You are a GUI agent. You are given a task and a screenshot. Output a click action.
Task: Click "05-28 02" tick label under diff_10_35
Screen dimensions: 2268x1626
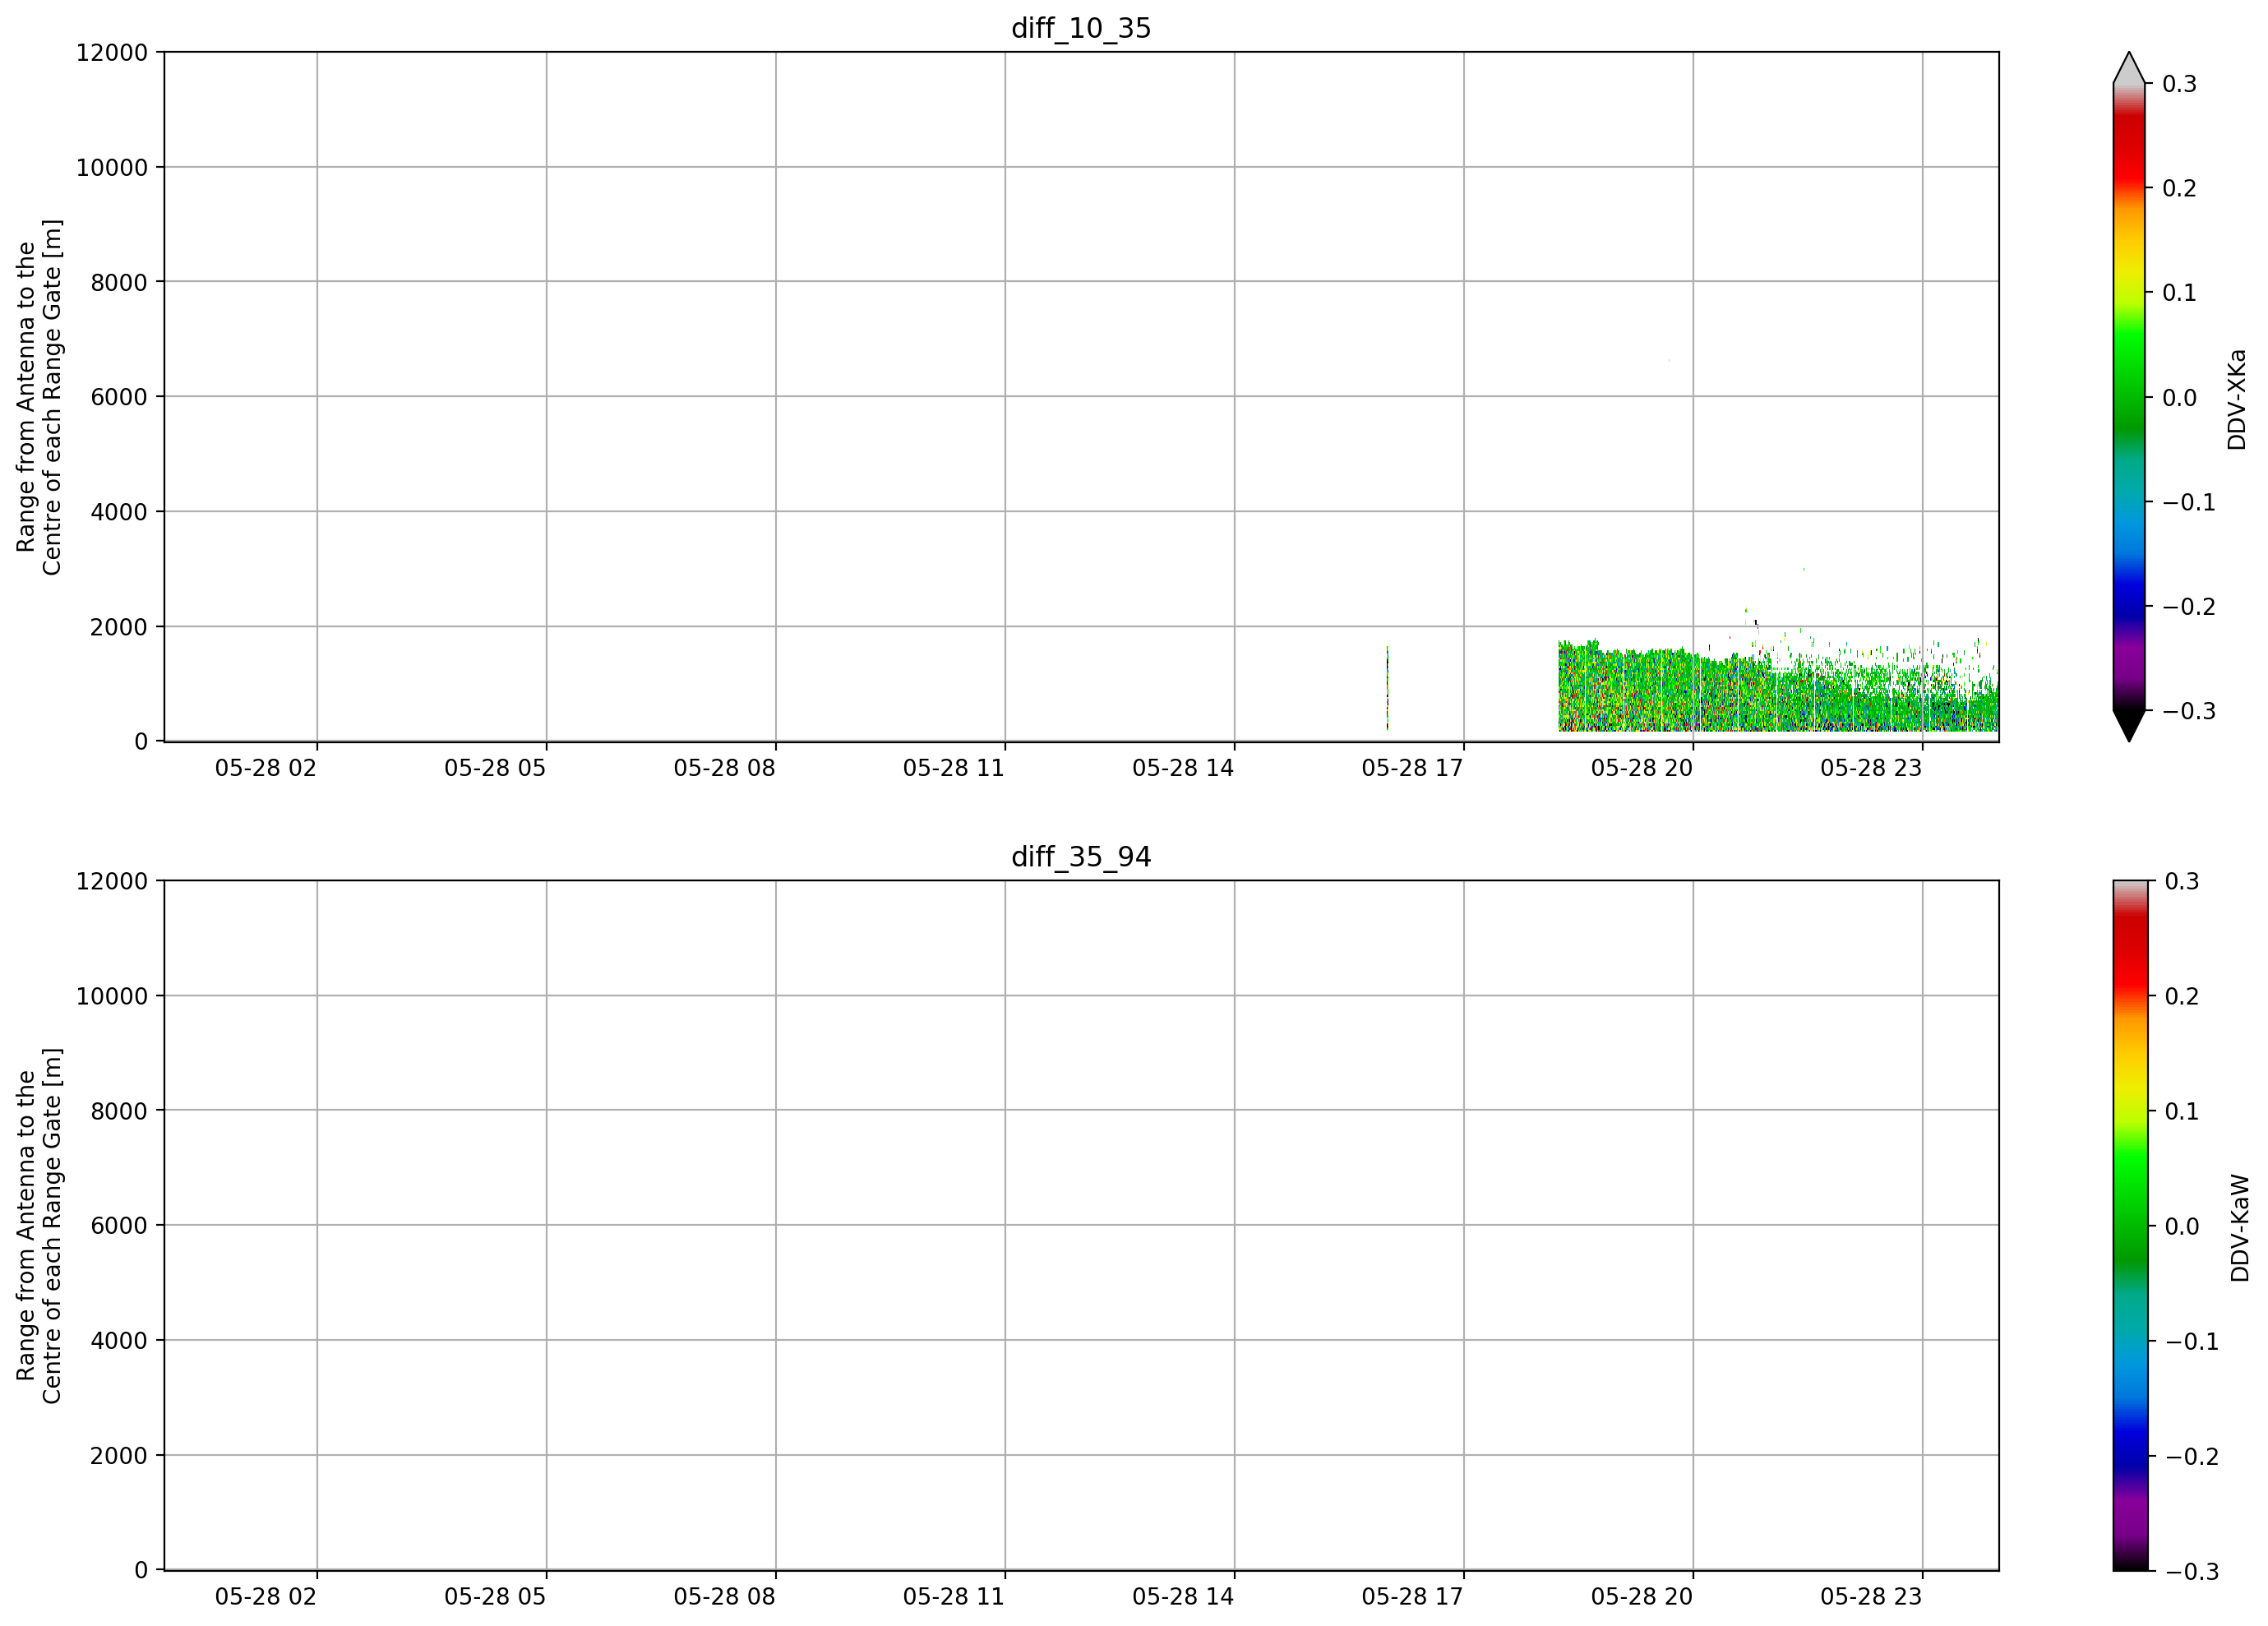click(x=266, y=768)
